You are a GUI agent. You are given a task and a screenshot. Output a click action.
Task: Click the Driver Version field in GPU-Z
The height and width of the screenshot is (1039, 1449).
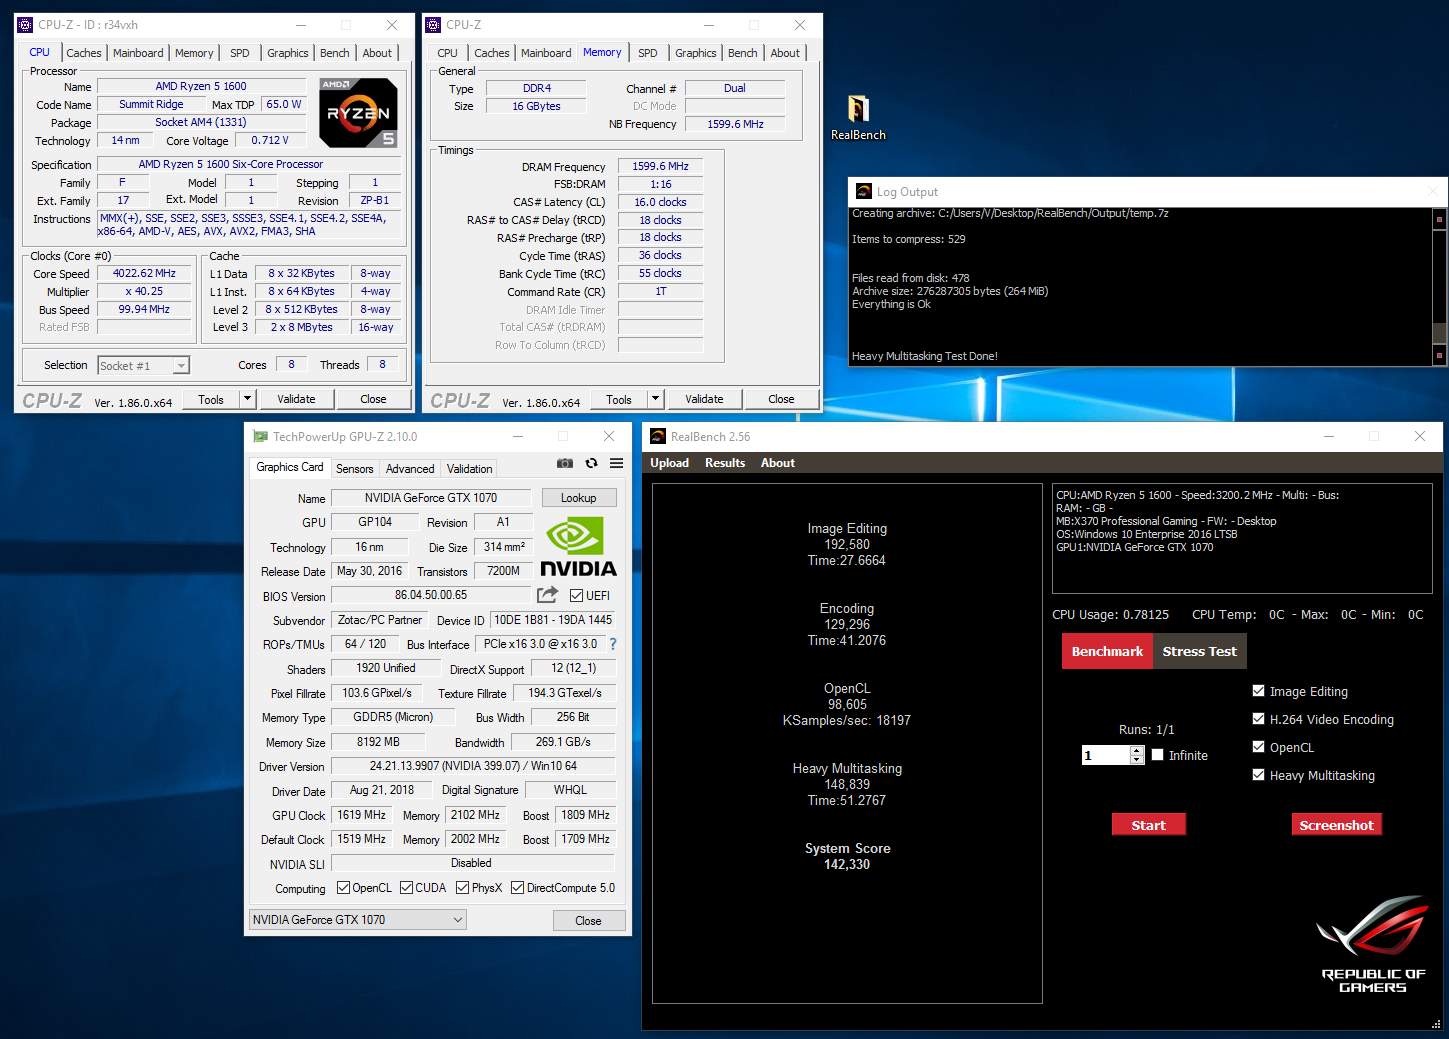[x=473, y=766]
